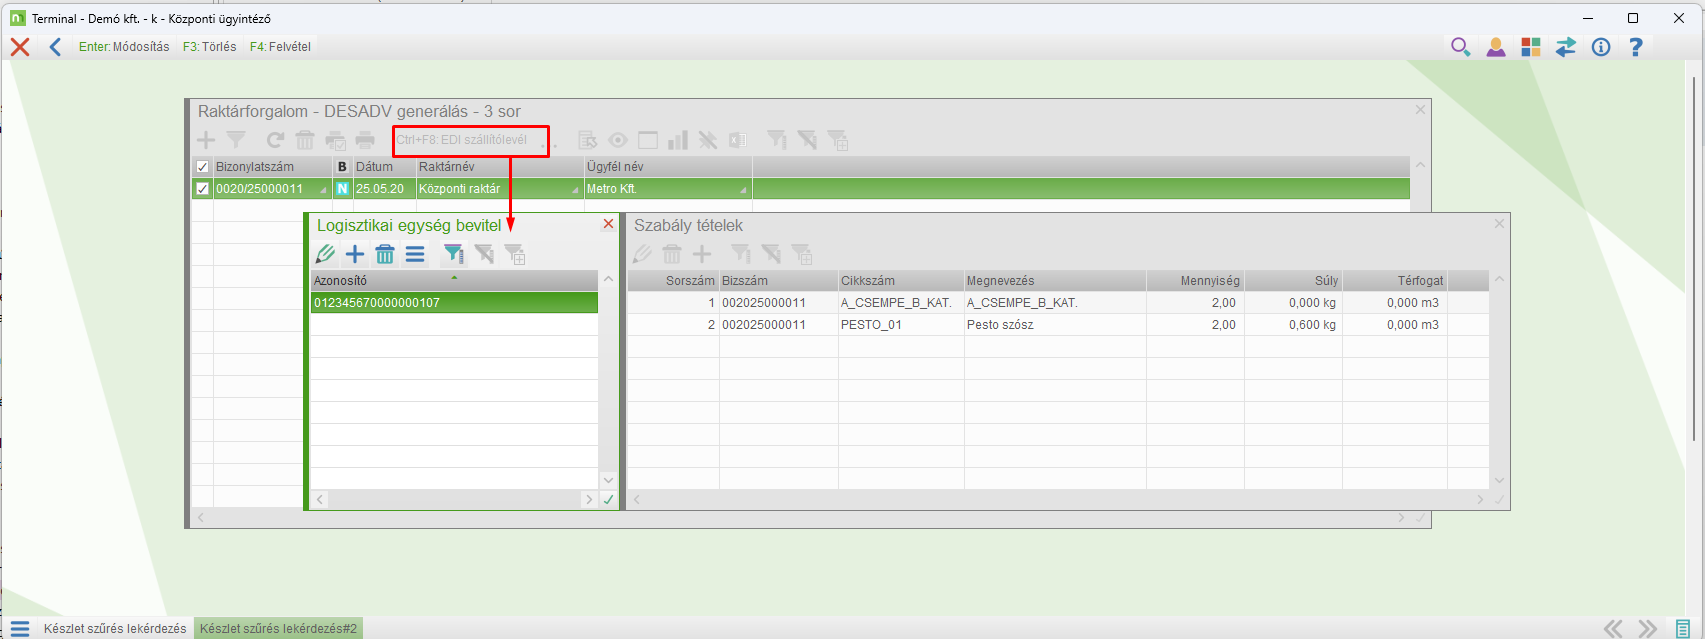
Task: Click the edit pencil in Logisztikai egység bevitel
Action: [325, 254]
